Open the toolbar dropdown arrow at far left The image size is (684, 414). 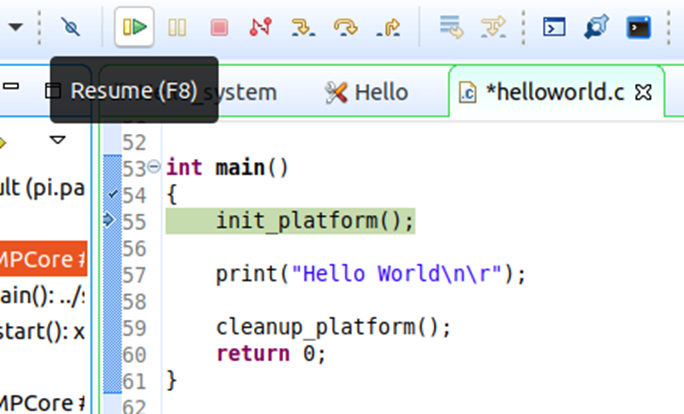(15, 28)
